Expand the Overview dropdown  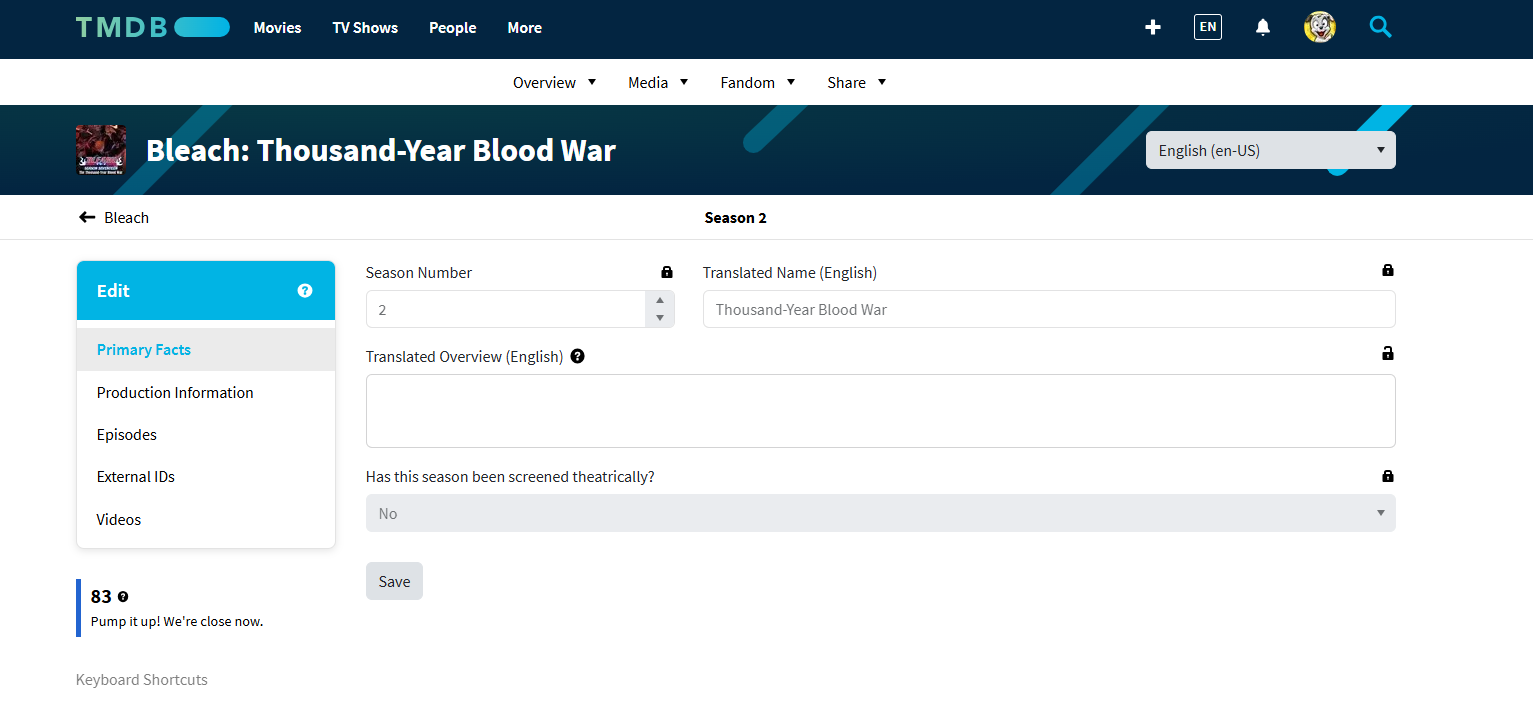pyautogui.click(x=555, y=82)
